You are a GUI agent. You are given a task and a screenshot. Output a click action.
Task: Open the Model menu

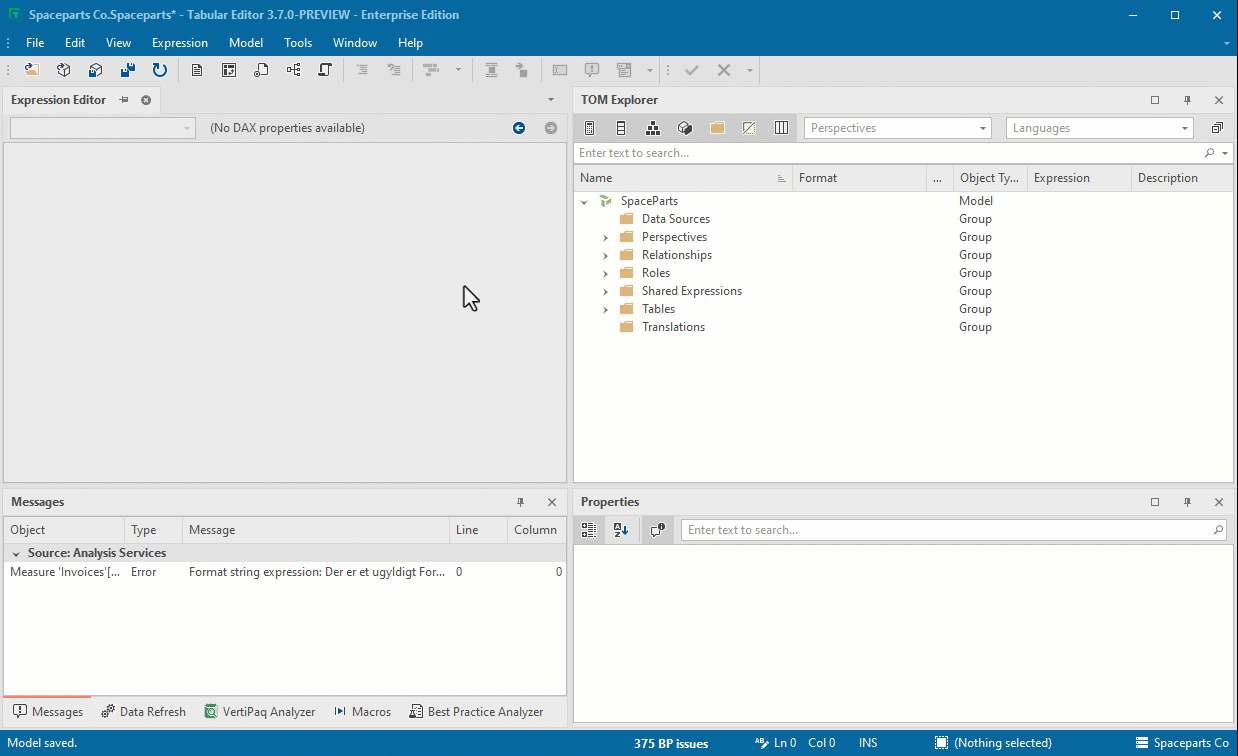pyautogui.click(x=245, y=42)
